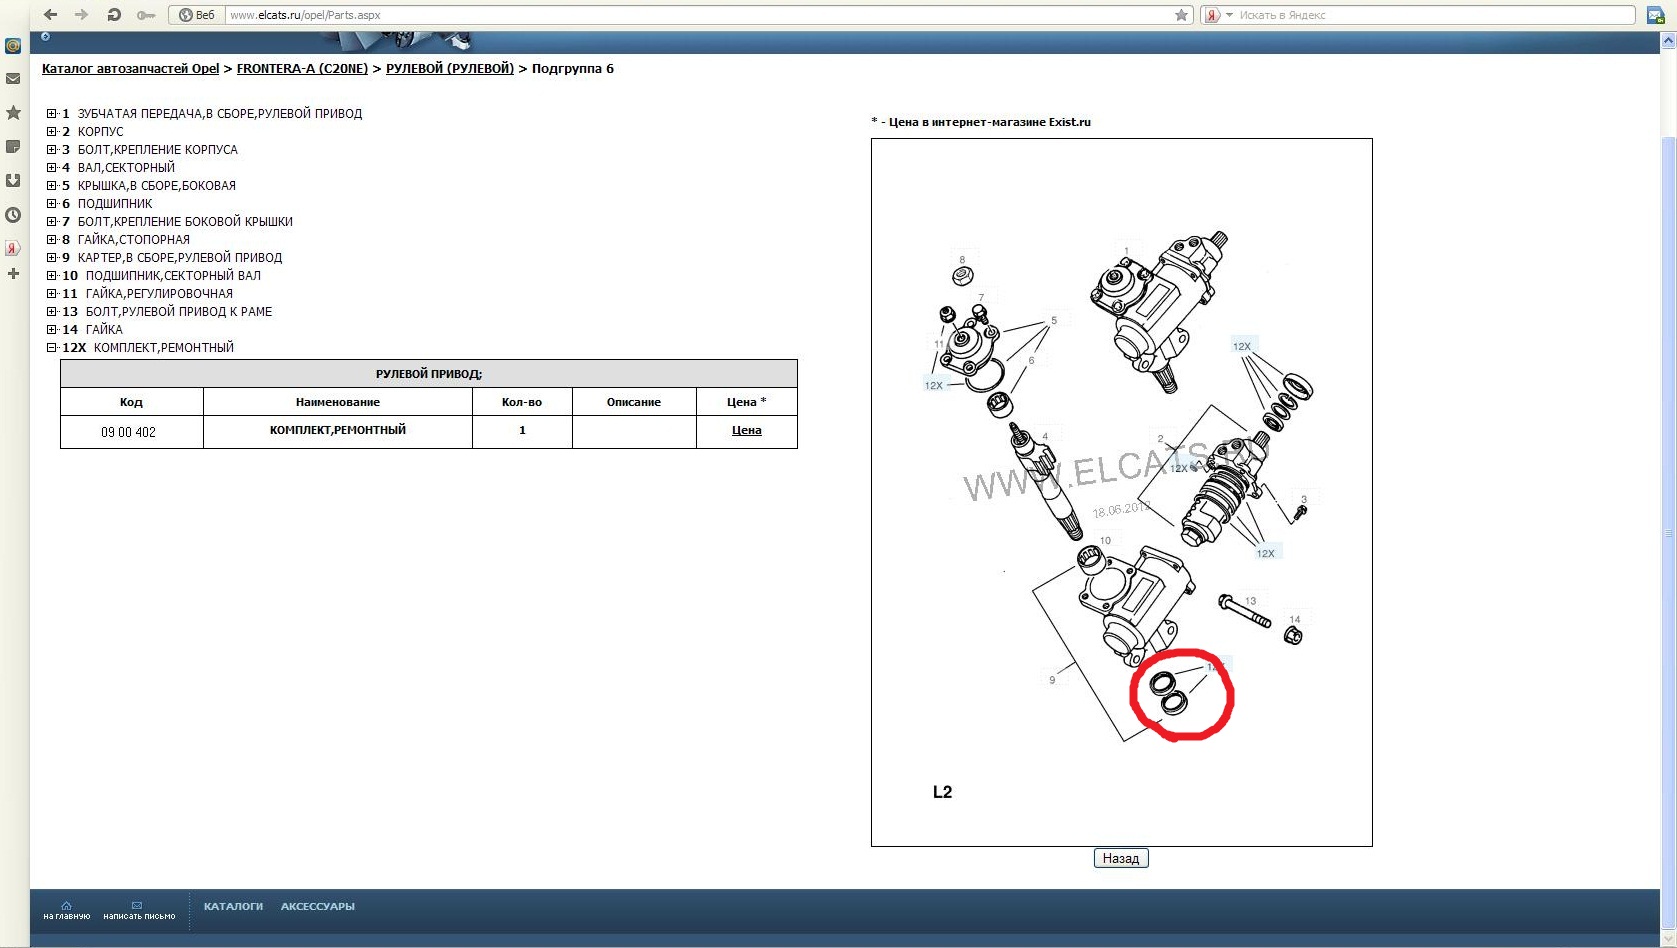Go back with the browser back arrow
Image resolution: width=1677 pixels, height=948 pixels.
pos(50,15)
